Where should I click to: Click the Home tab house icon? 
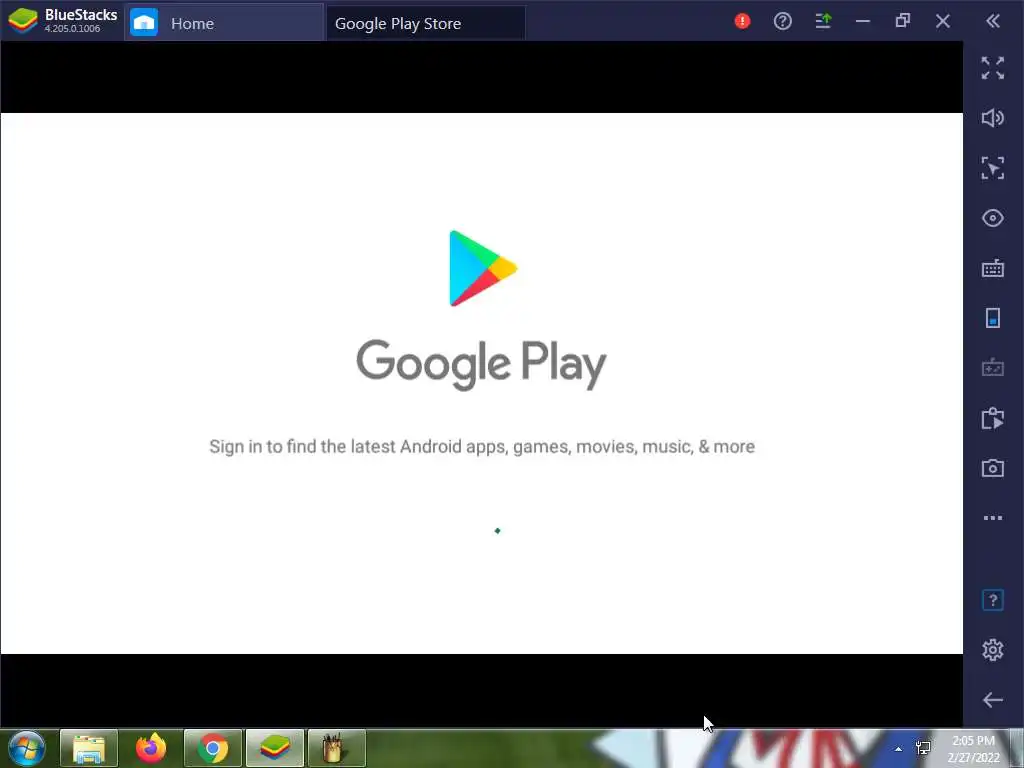click(144, 23)
